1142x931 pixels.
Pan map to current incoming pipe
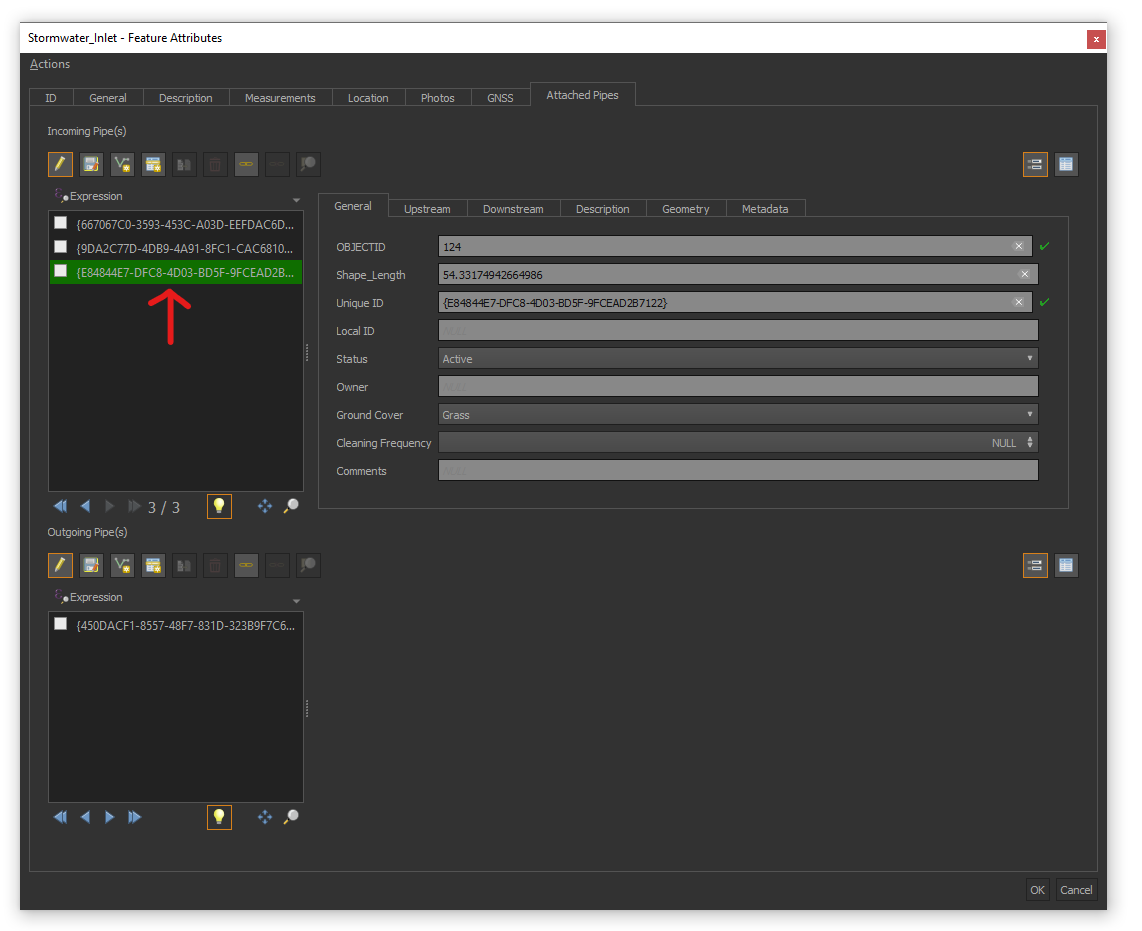pos(265,506)
